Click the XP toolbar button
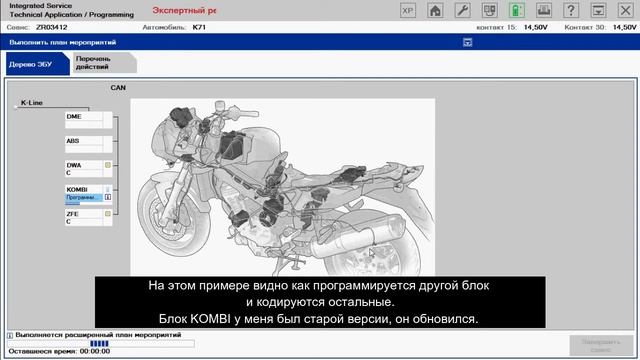The width and height of the screenshot is (640, 360). [408, 11]
